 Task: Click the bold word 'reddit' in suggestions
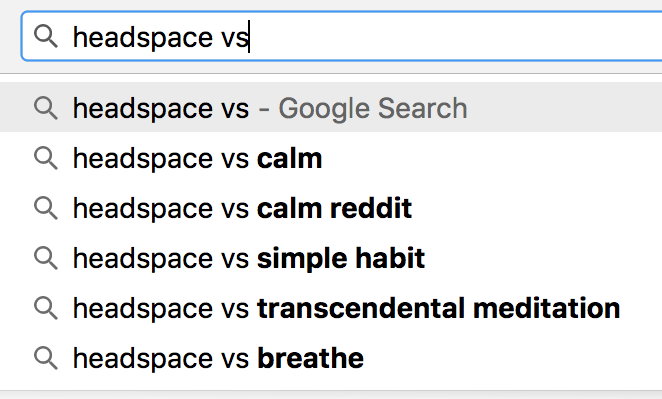tap(371, 209)
